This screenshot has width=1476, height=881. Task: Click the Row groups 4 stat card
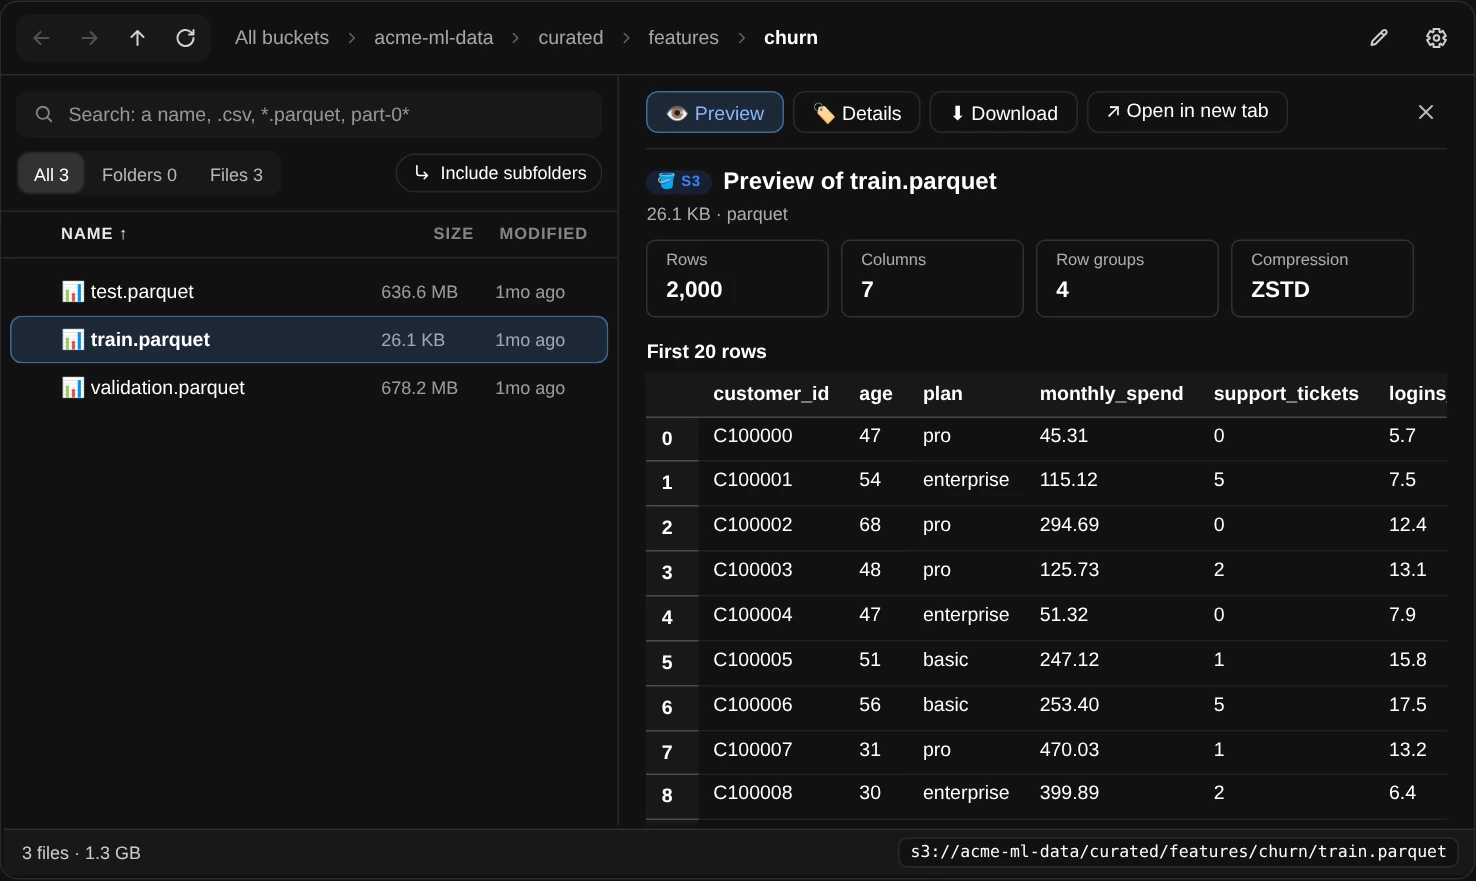click(1127, 278)
